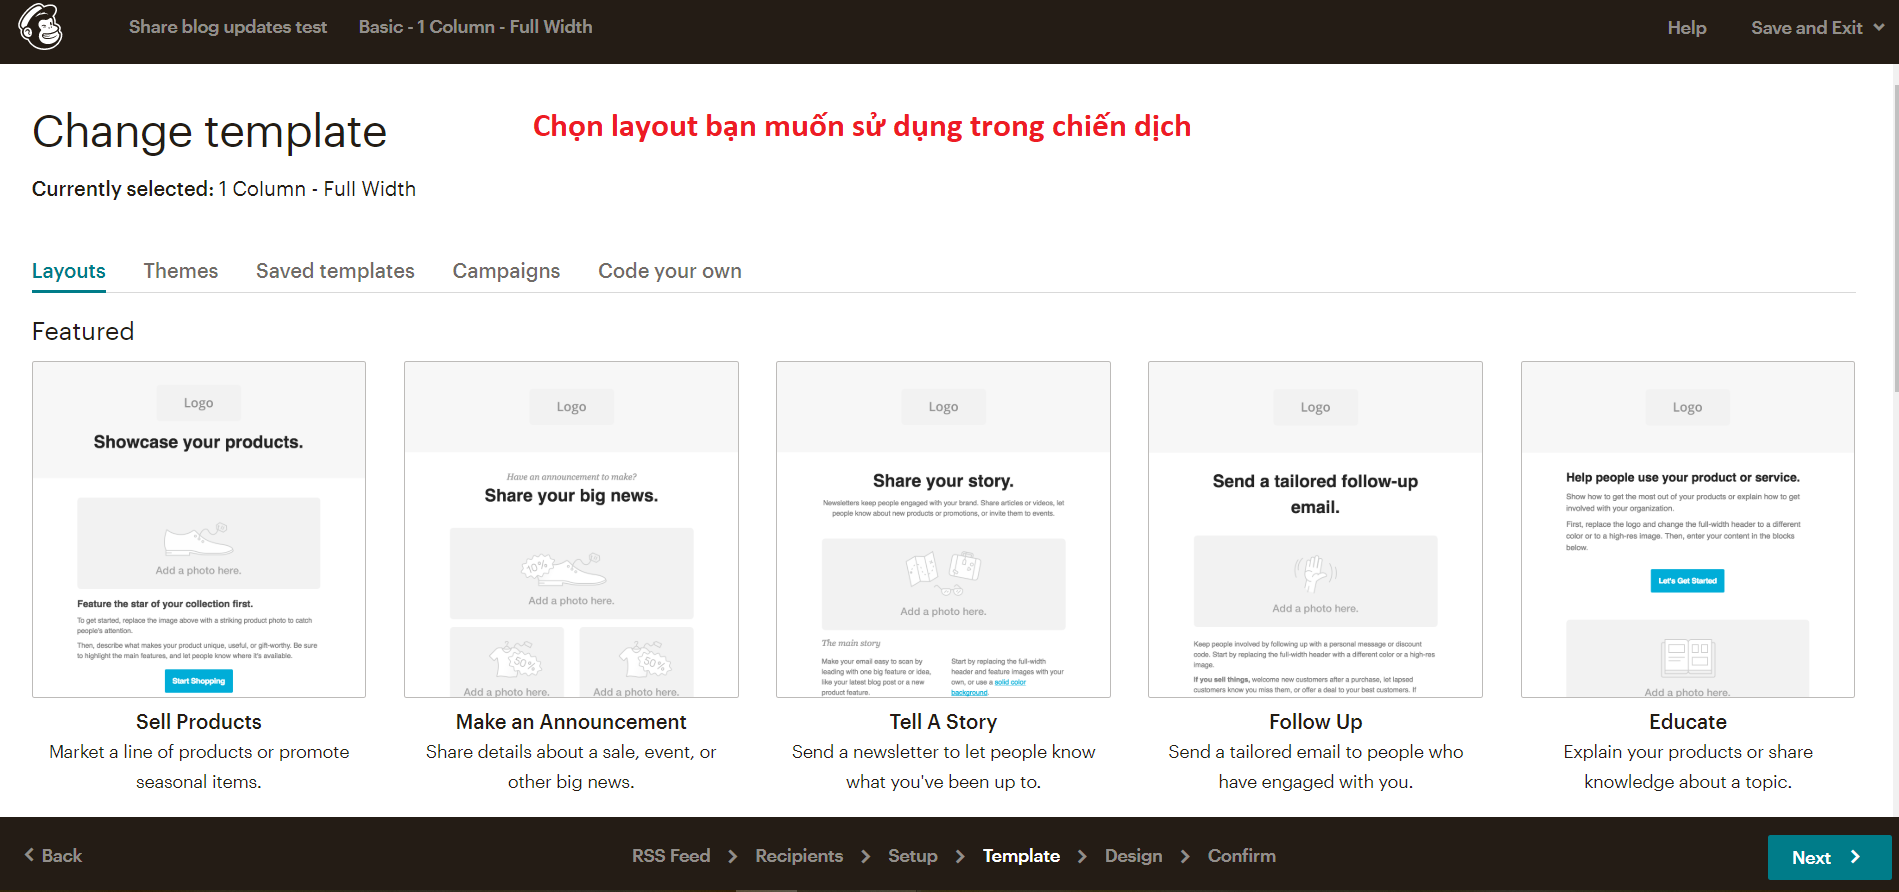Select the Tell A Story template thumbnail
1899x892 pixels.
(943, 529)
